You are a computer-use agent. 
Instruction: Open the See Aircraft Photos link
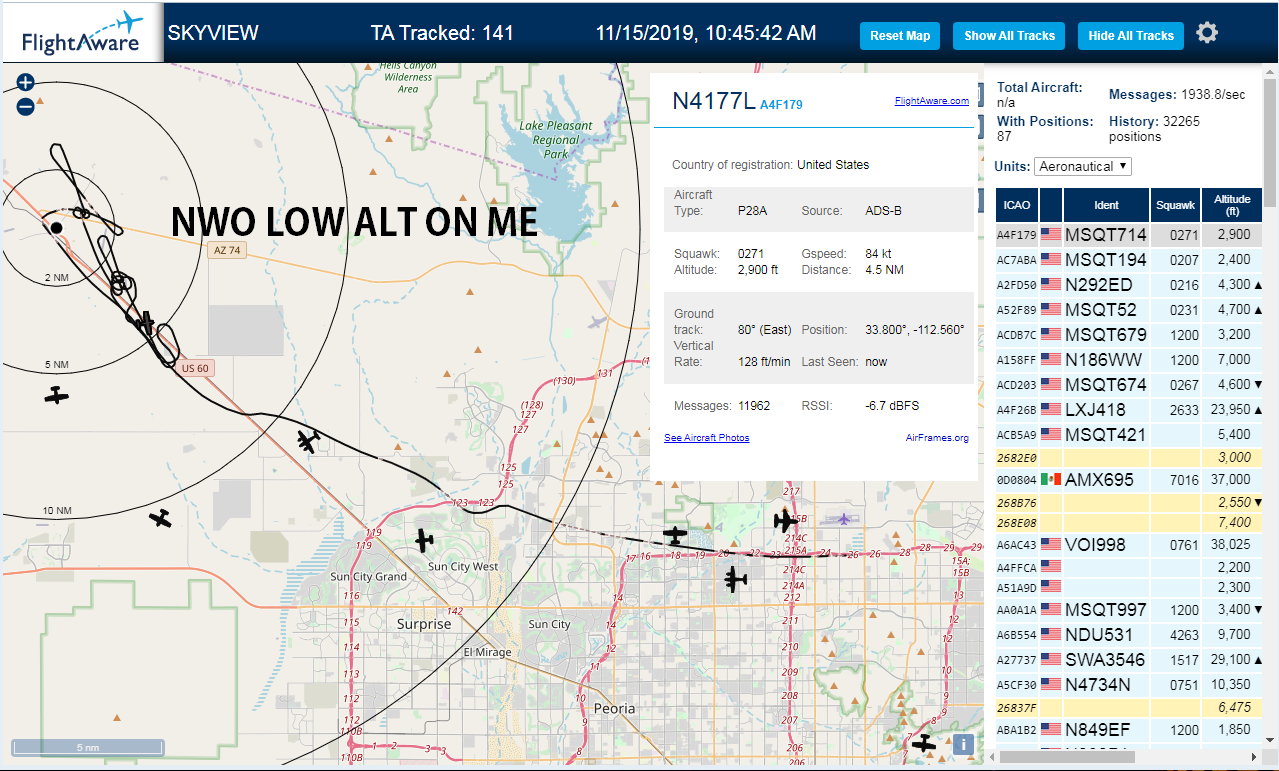point(707,438)
